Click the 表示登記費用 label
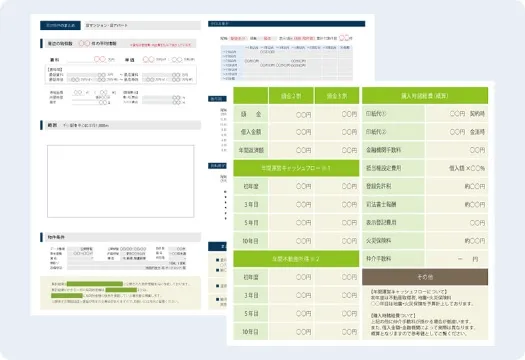This screenshot has width=525, height=360. [x=393, y=222]
